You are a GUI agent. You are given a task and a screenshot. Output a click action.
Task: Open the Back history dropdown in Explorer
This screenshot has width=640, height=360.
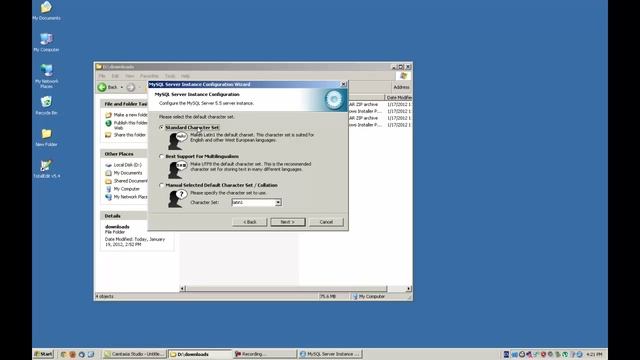coord(122,87)
